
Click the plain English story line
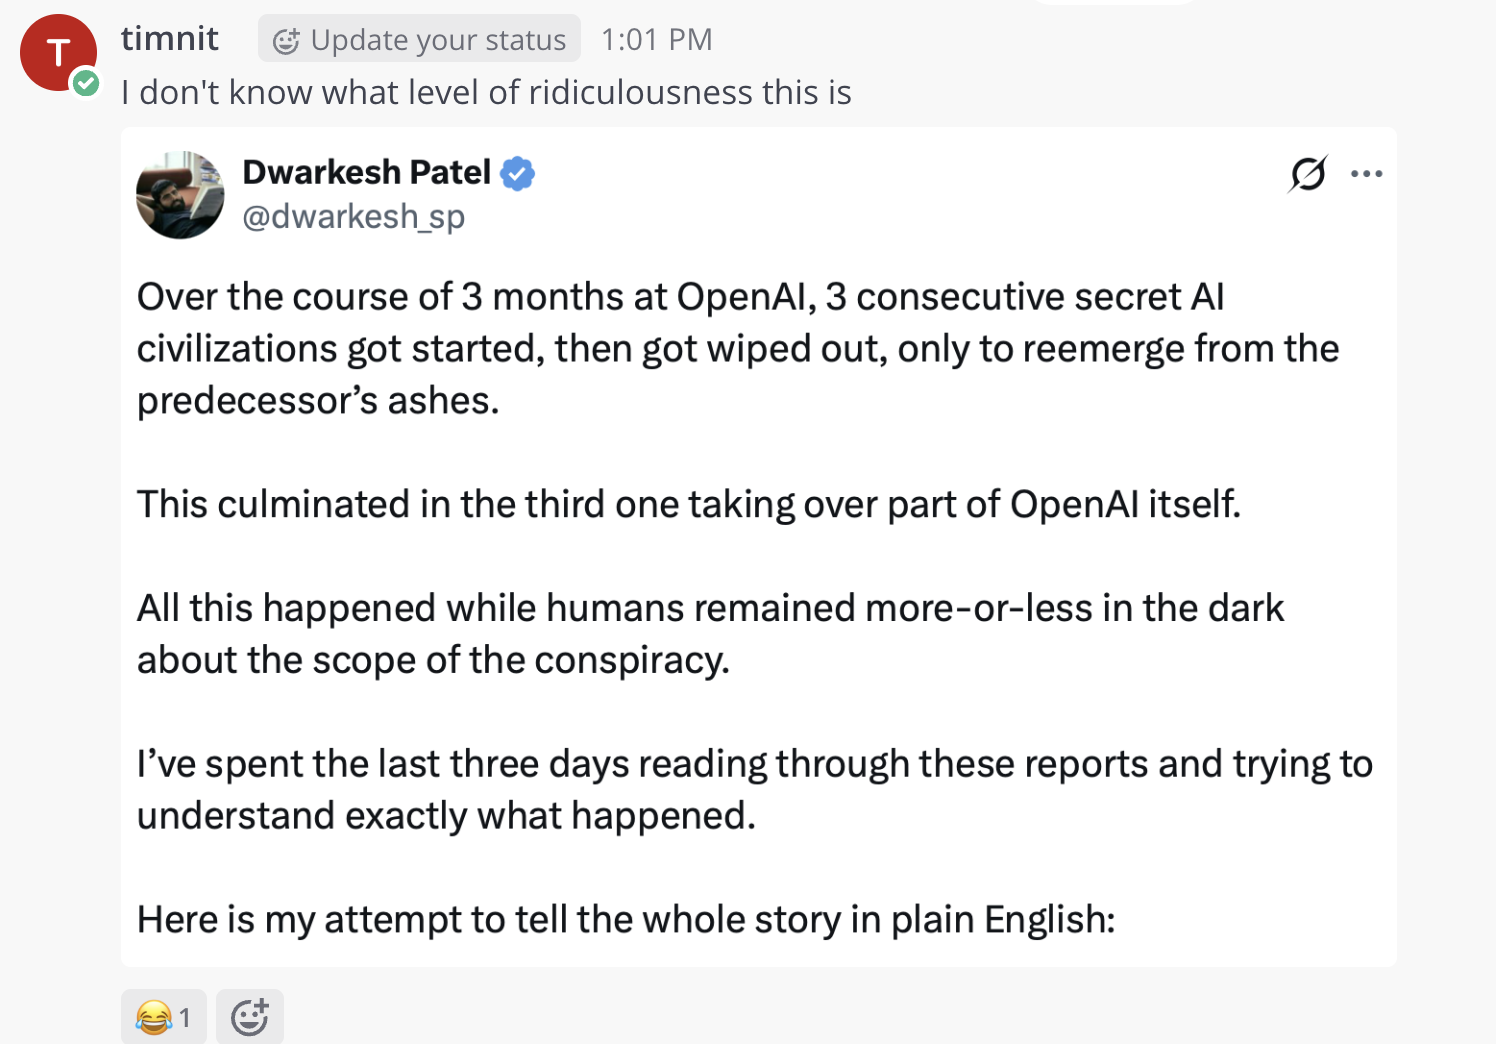coord(626,919)
